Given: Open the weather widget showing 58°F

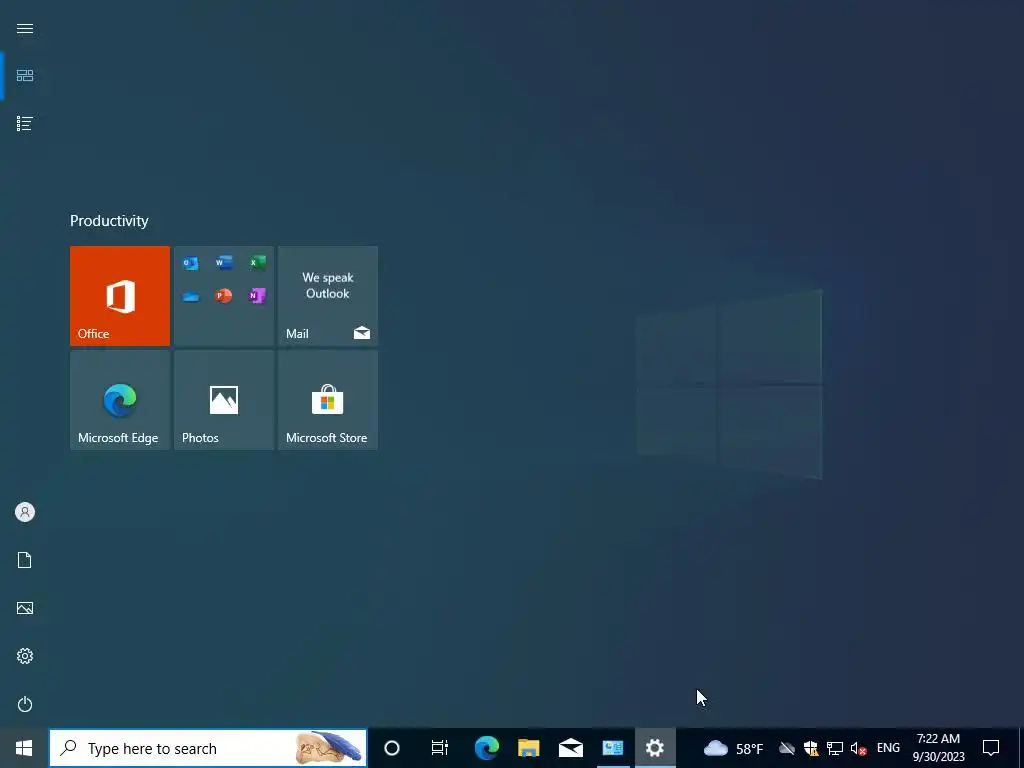Looking at the screenshot, I should [x=733, y=748].
